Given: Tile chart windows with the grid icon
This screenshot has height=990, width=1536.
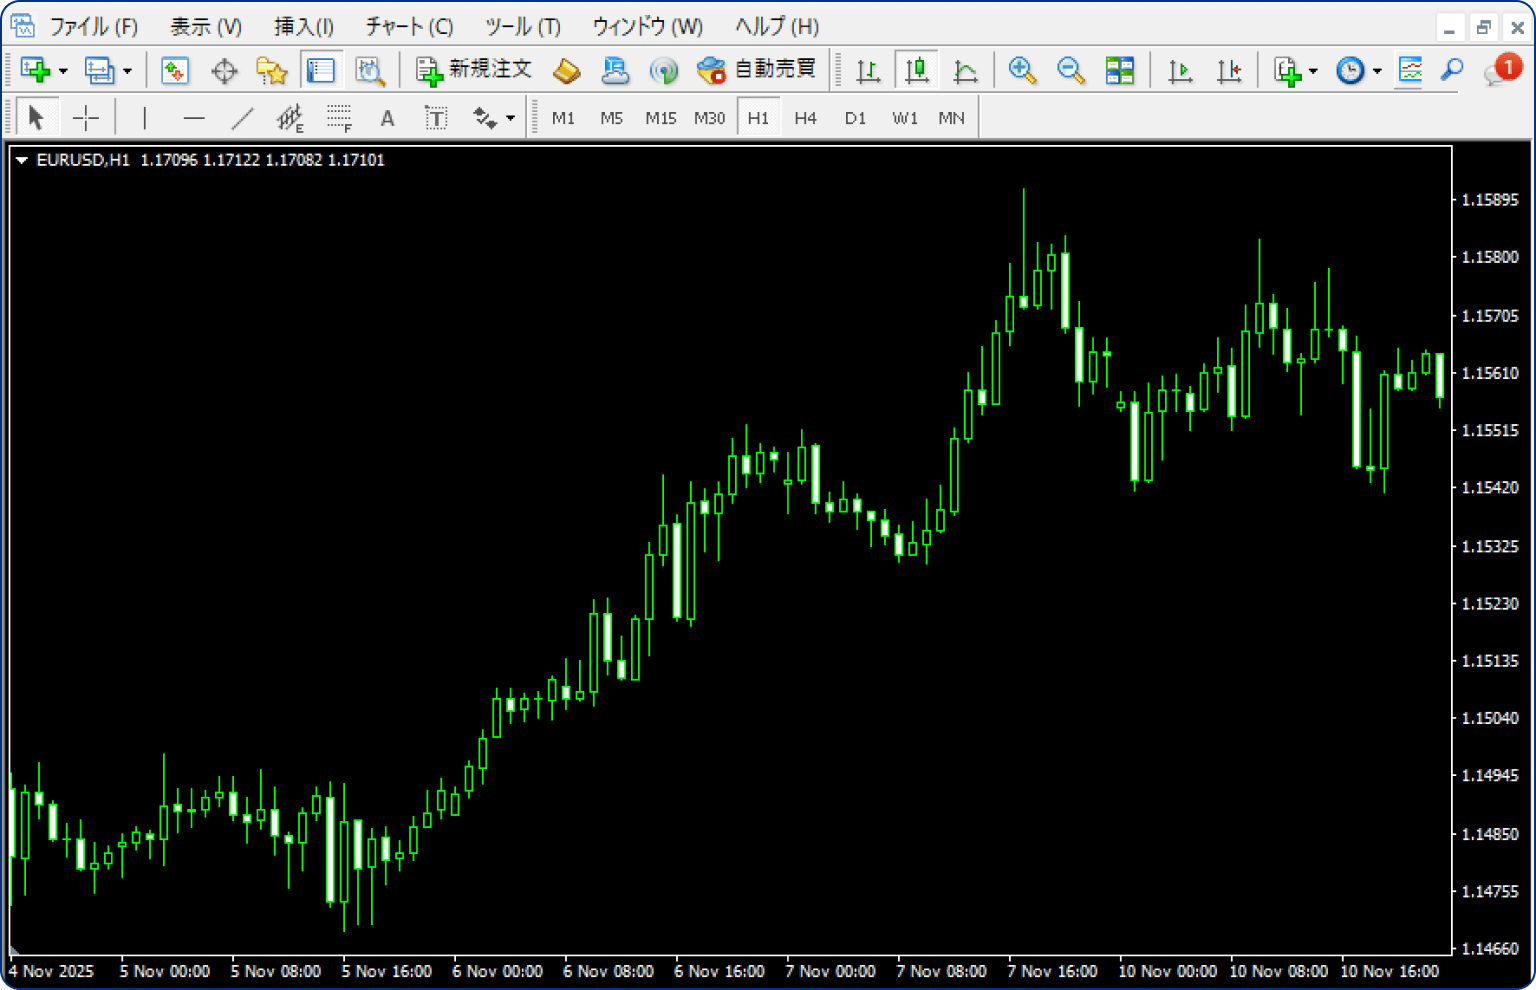Looking at the screenshot, I should click(x=1120, y=70).
